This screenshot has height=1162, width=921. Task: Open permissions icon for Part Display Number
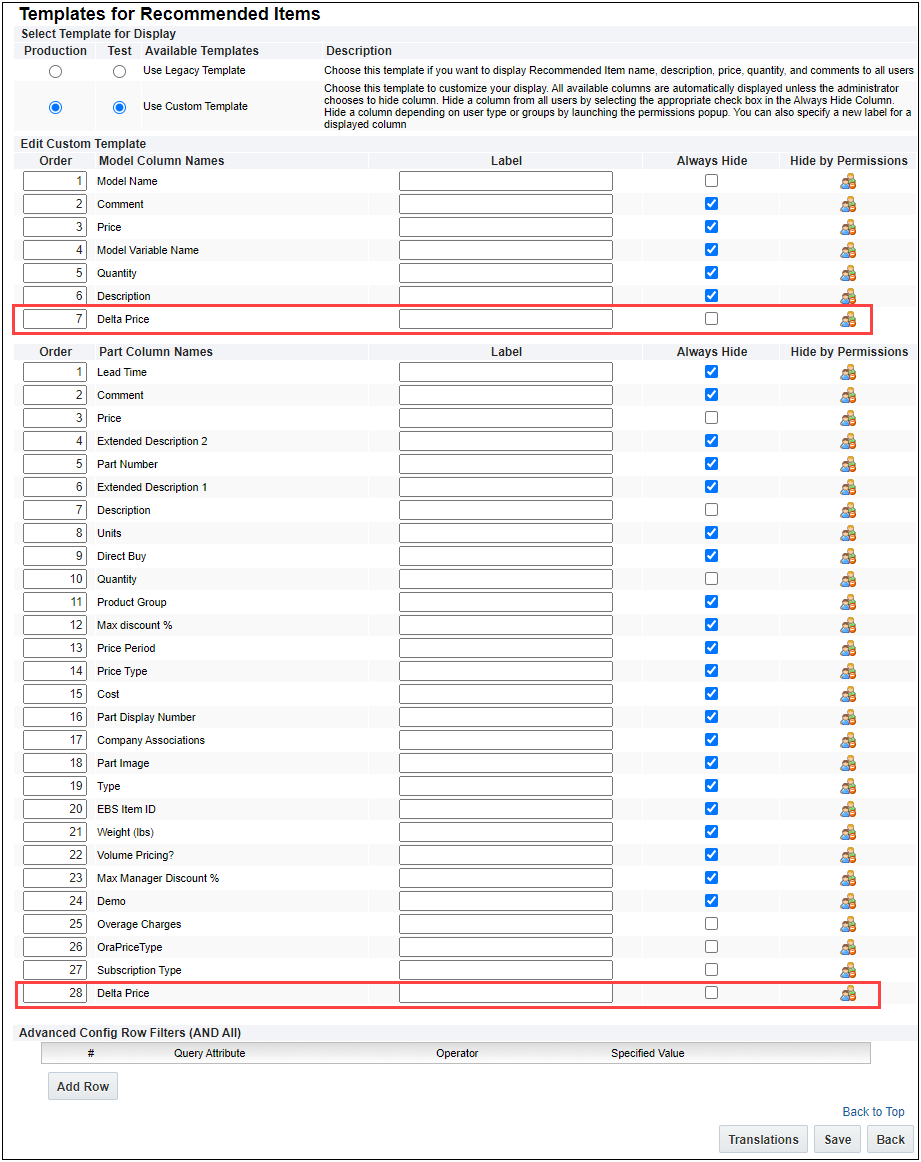click(848, 717)
